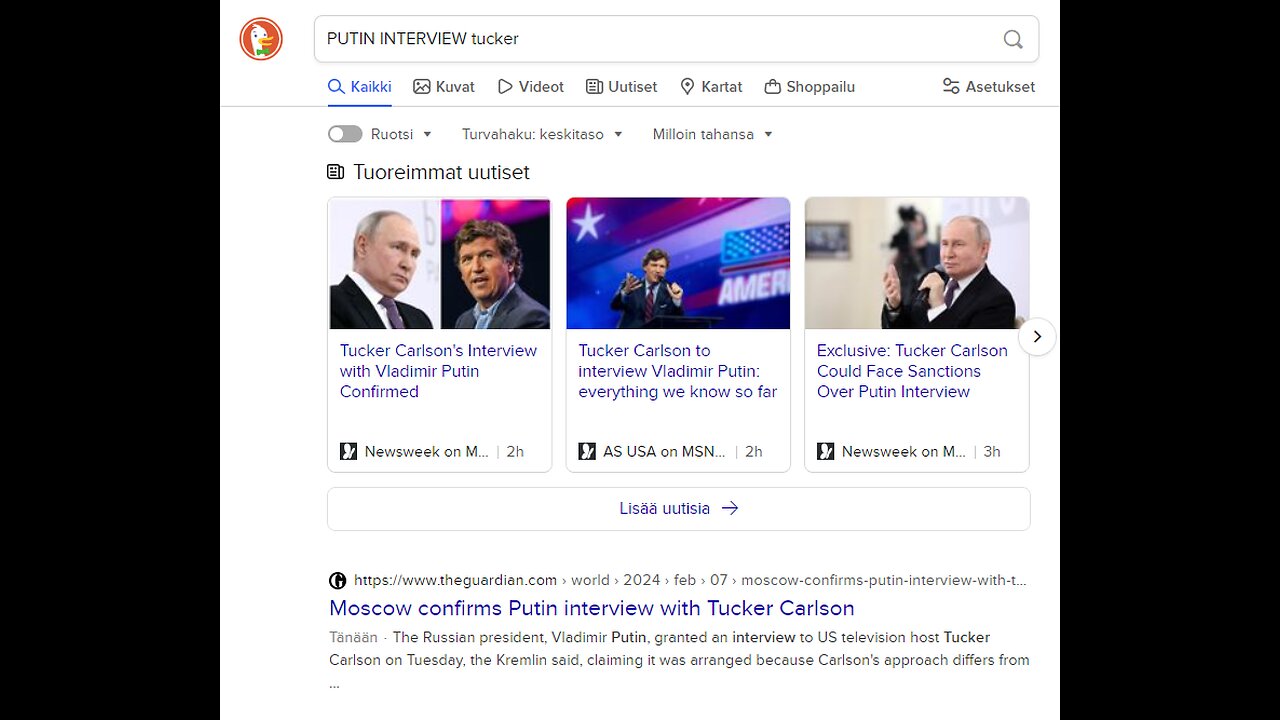Expand the Milloin tahansa time filter
The image size is (1280, 720).
click(713, 134)
